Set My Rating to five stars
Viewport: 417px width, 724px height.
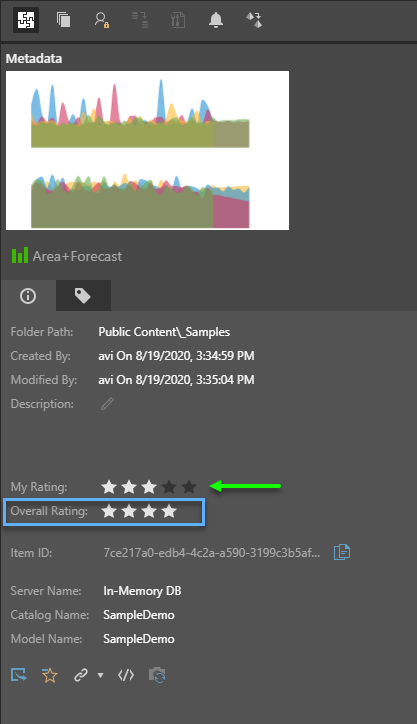tap(189, 487)
